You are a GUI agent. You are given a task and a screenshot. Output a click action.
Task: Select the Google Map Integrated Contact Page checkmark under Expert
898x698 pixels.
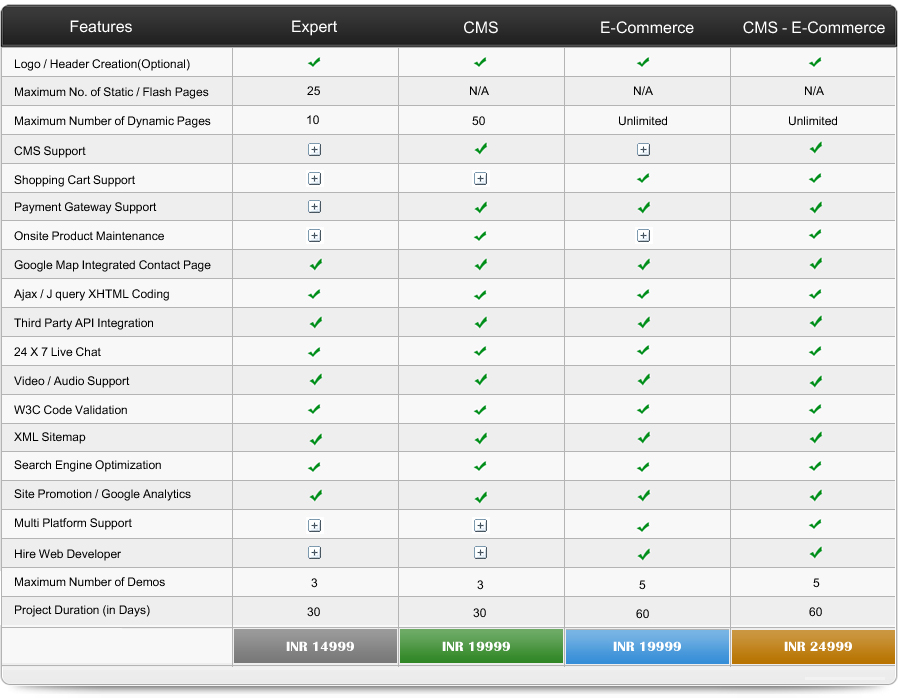click(314, 265)
